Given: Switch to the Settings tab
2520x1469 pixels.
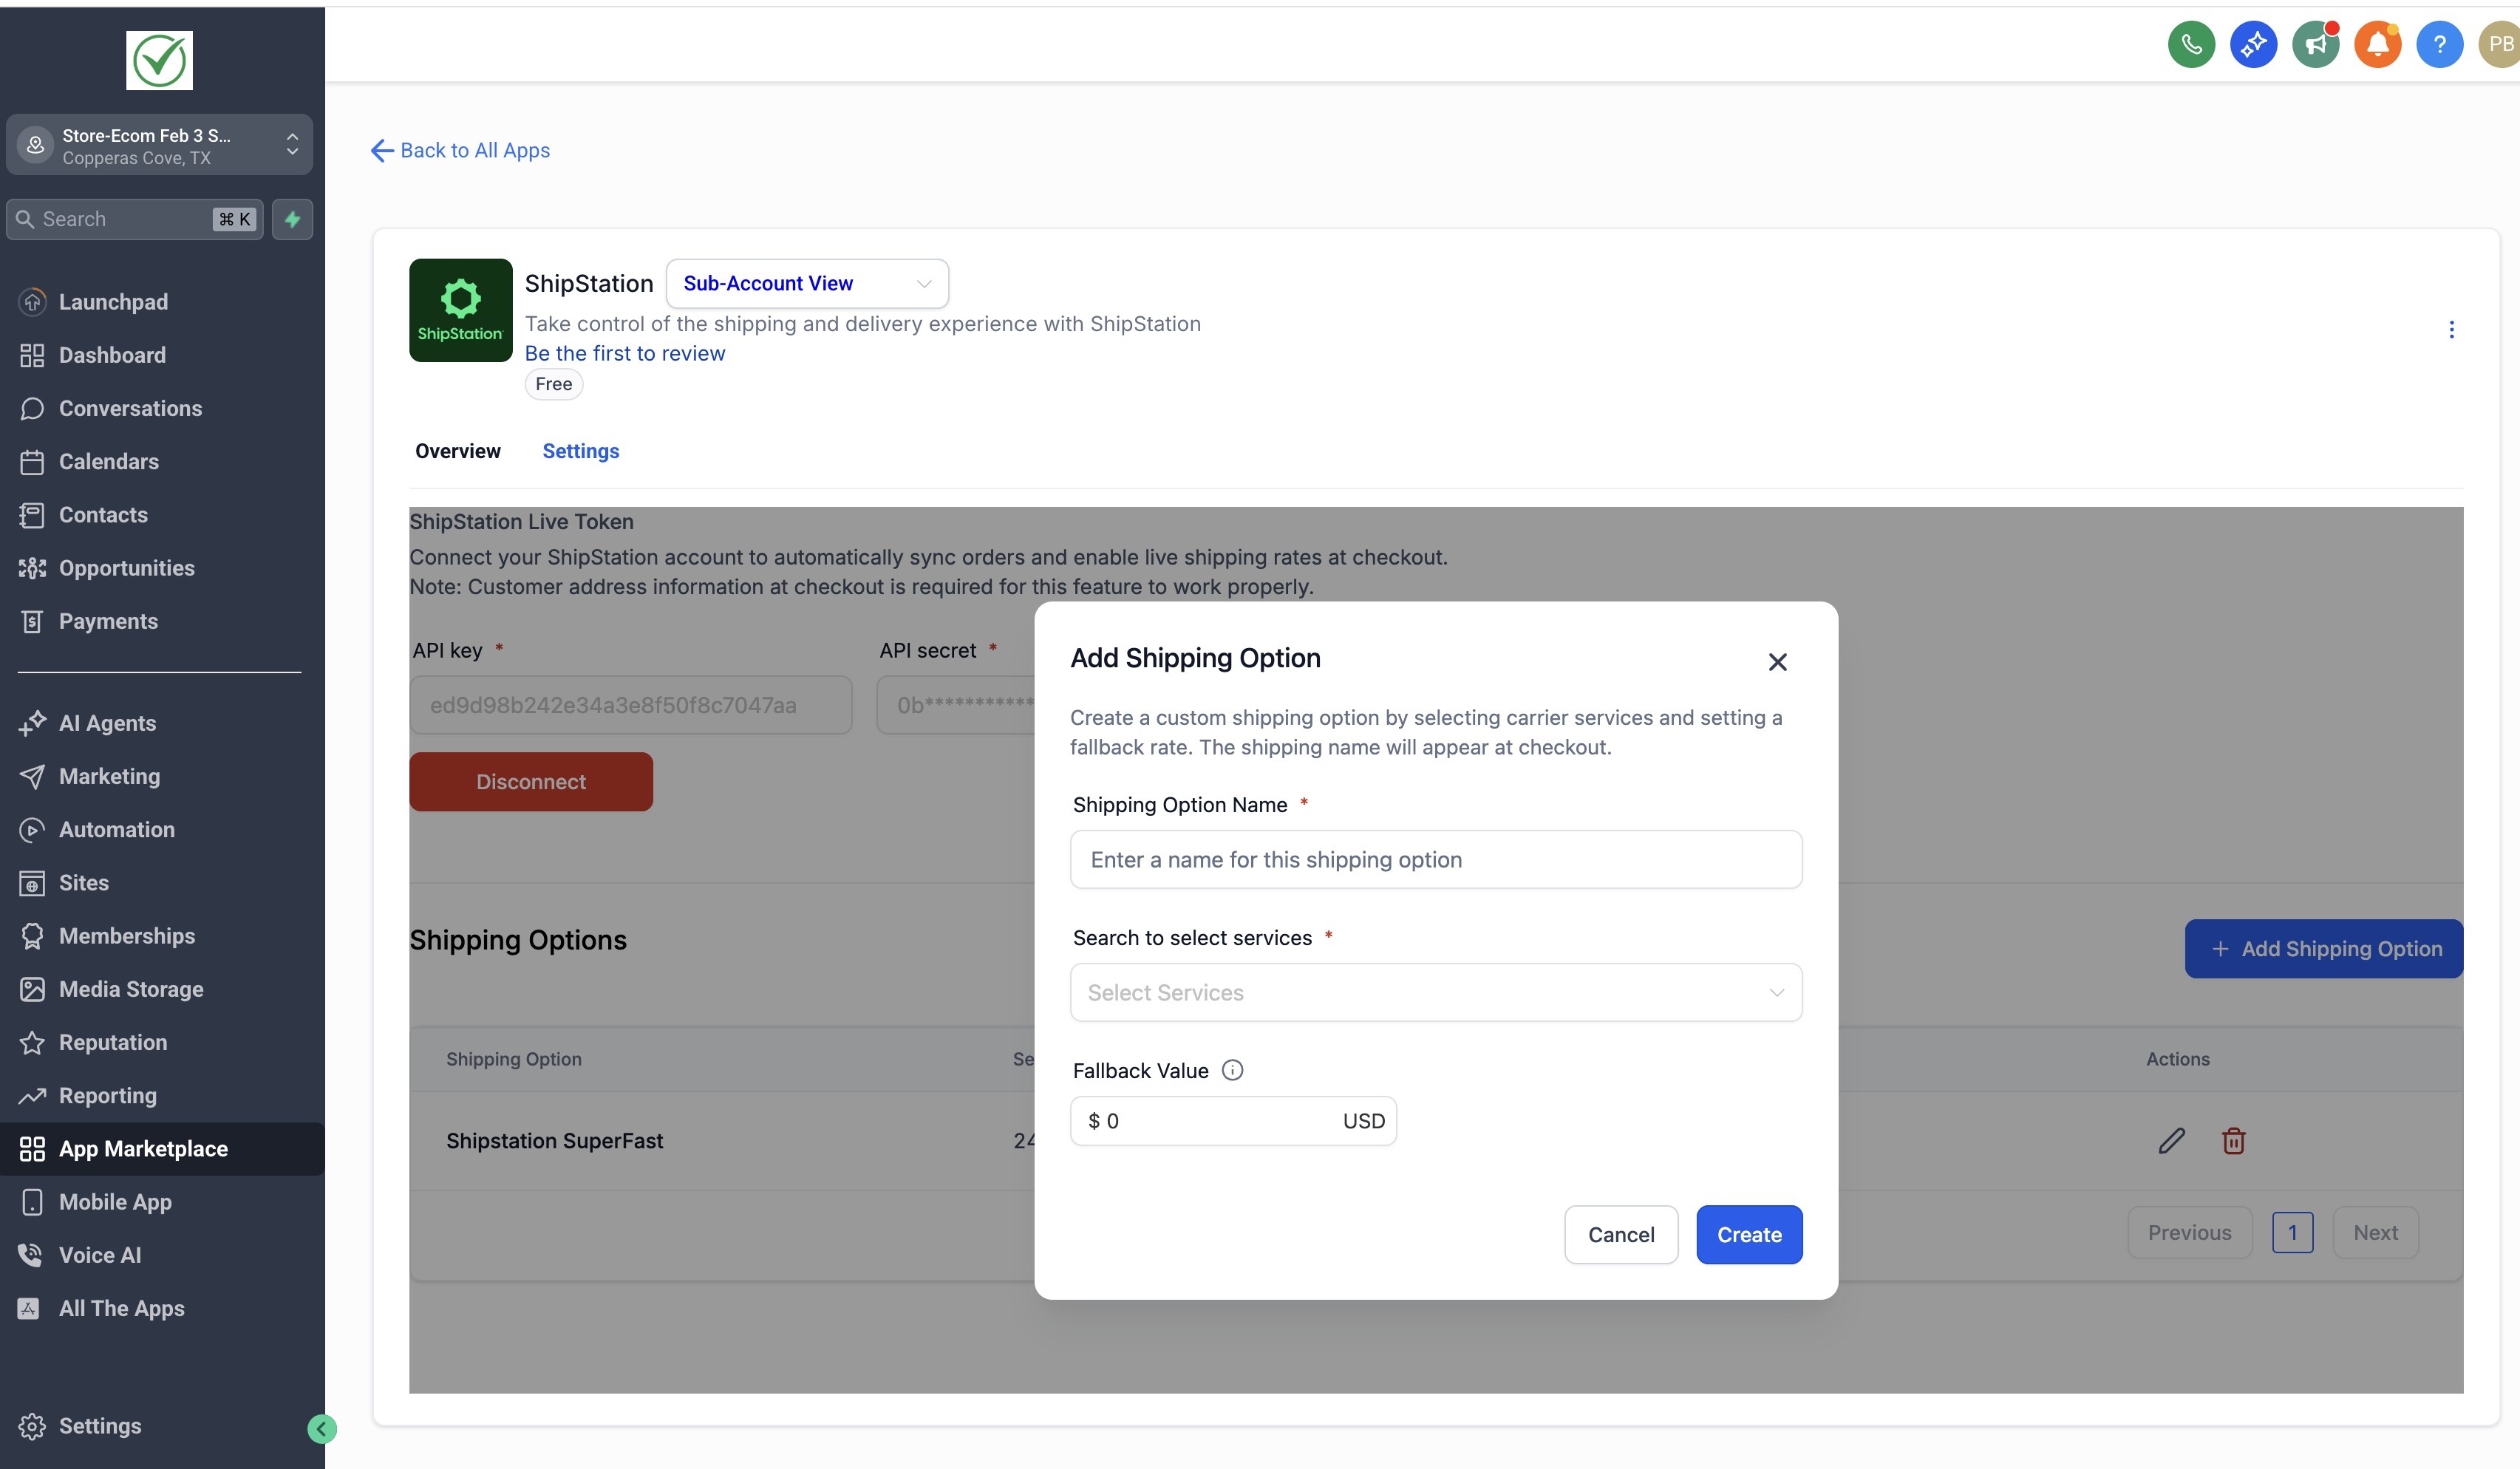Looking at the screenshot, I should pyautogui.click(x=580, y=451).
